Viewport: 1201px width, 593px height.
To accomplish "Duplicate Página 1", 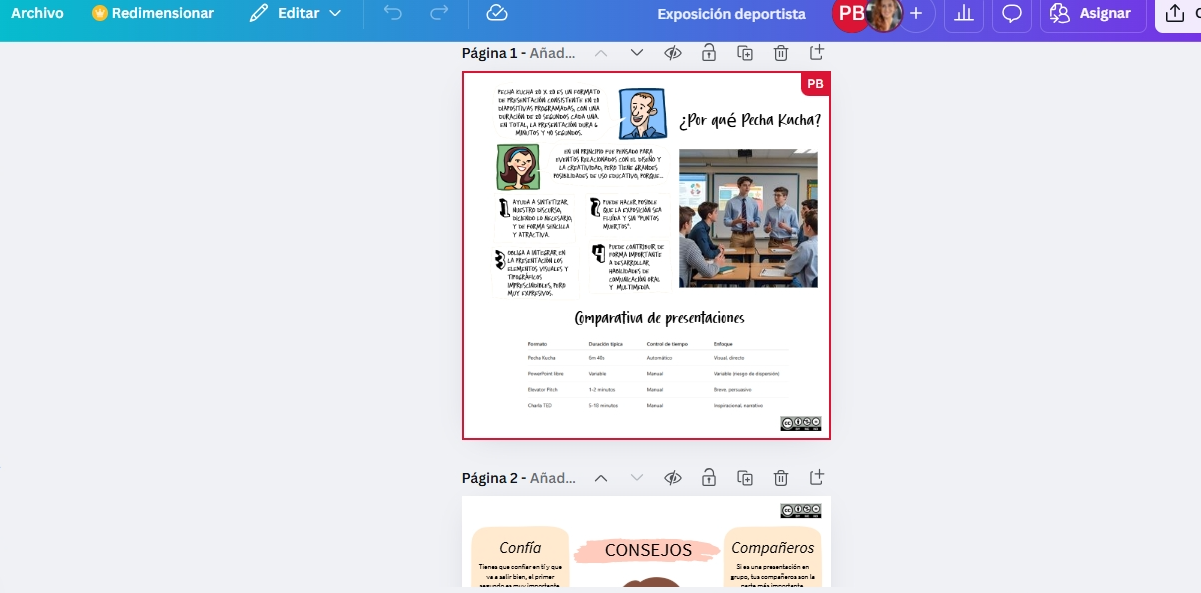I will click(745, 53).
